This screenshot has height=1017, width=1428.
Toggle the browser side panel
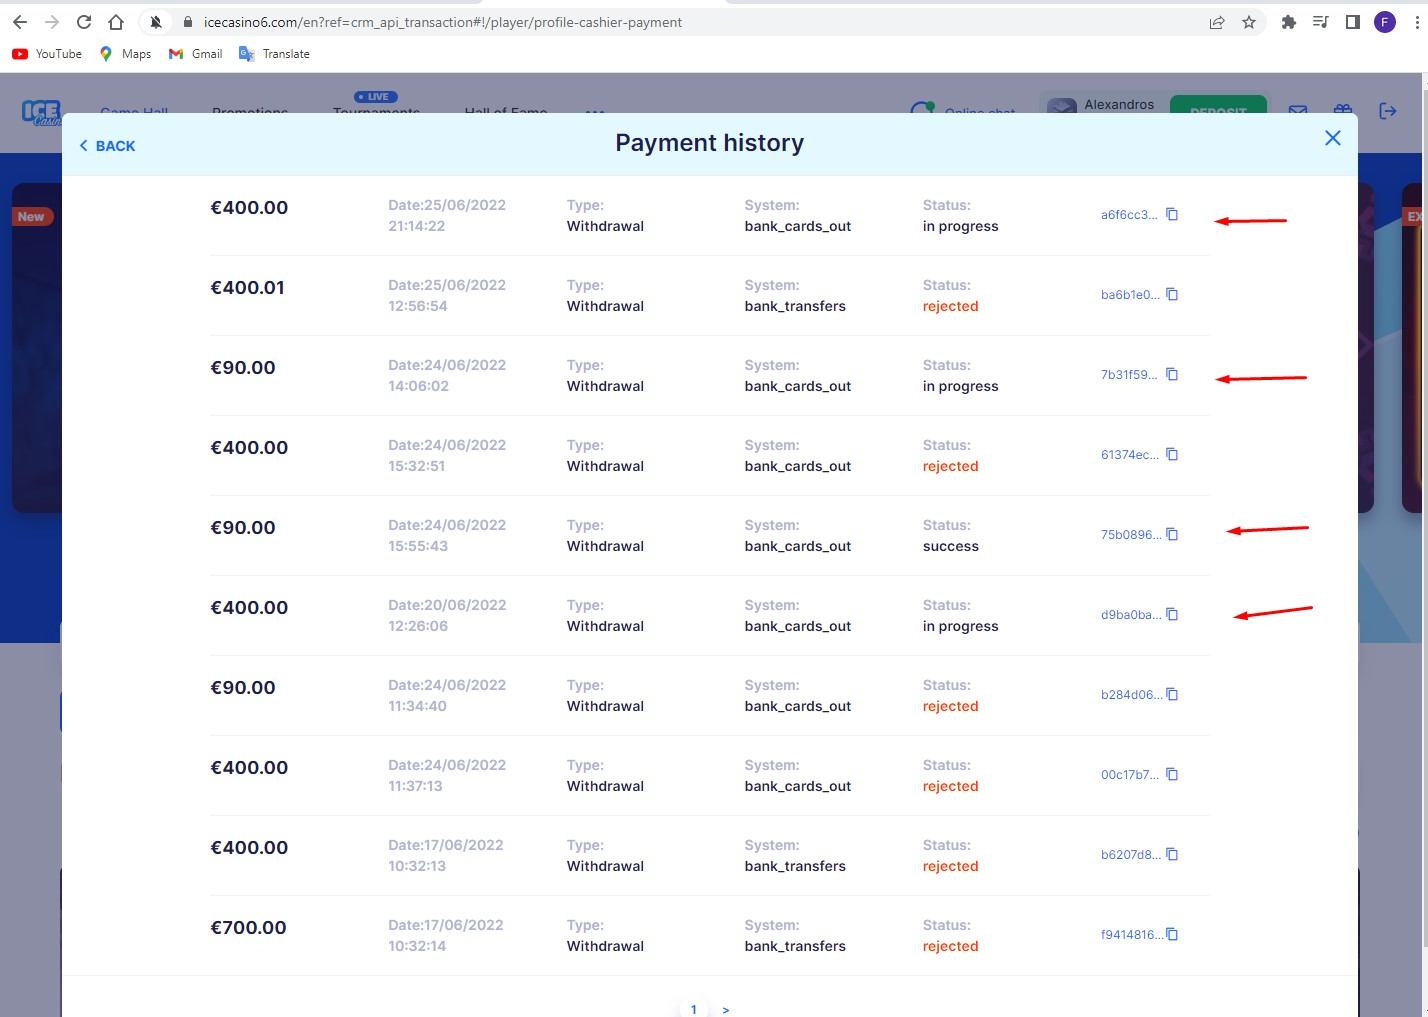point(1352,22)
